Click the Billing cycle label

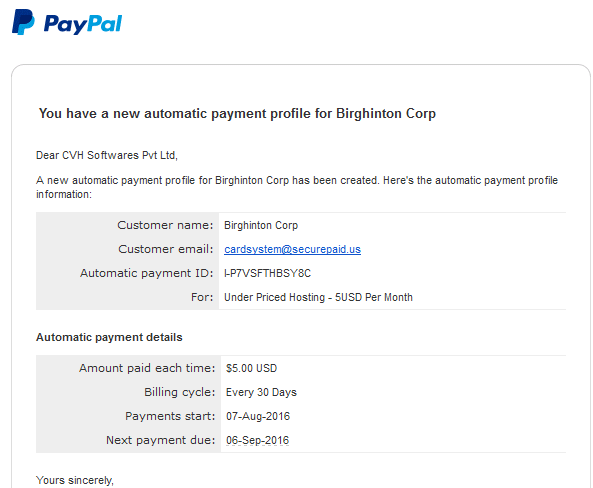point(180,392)
